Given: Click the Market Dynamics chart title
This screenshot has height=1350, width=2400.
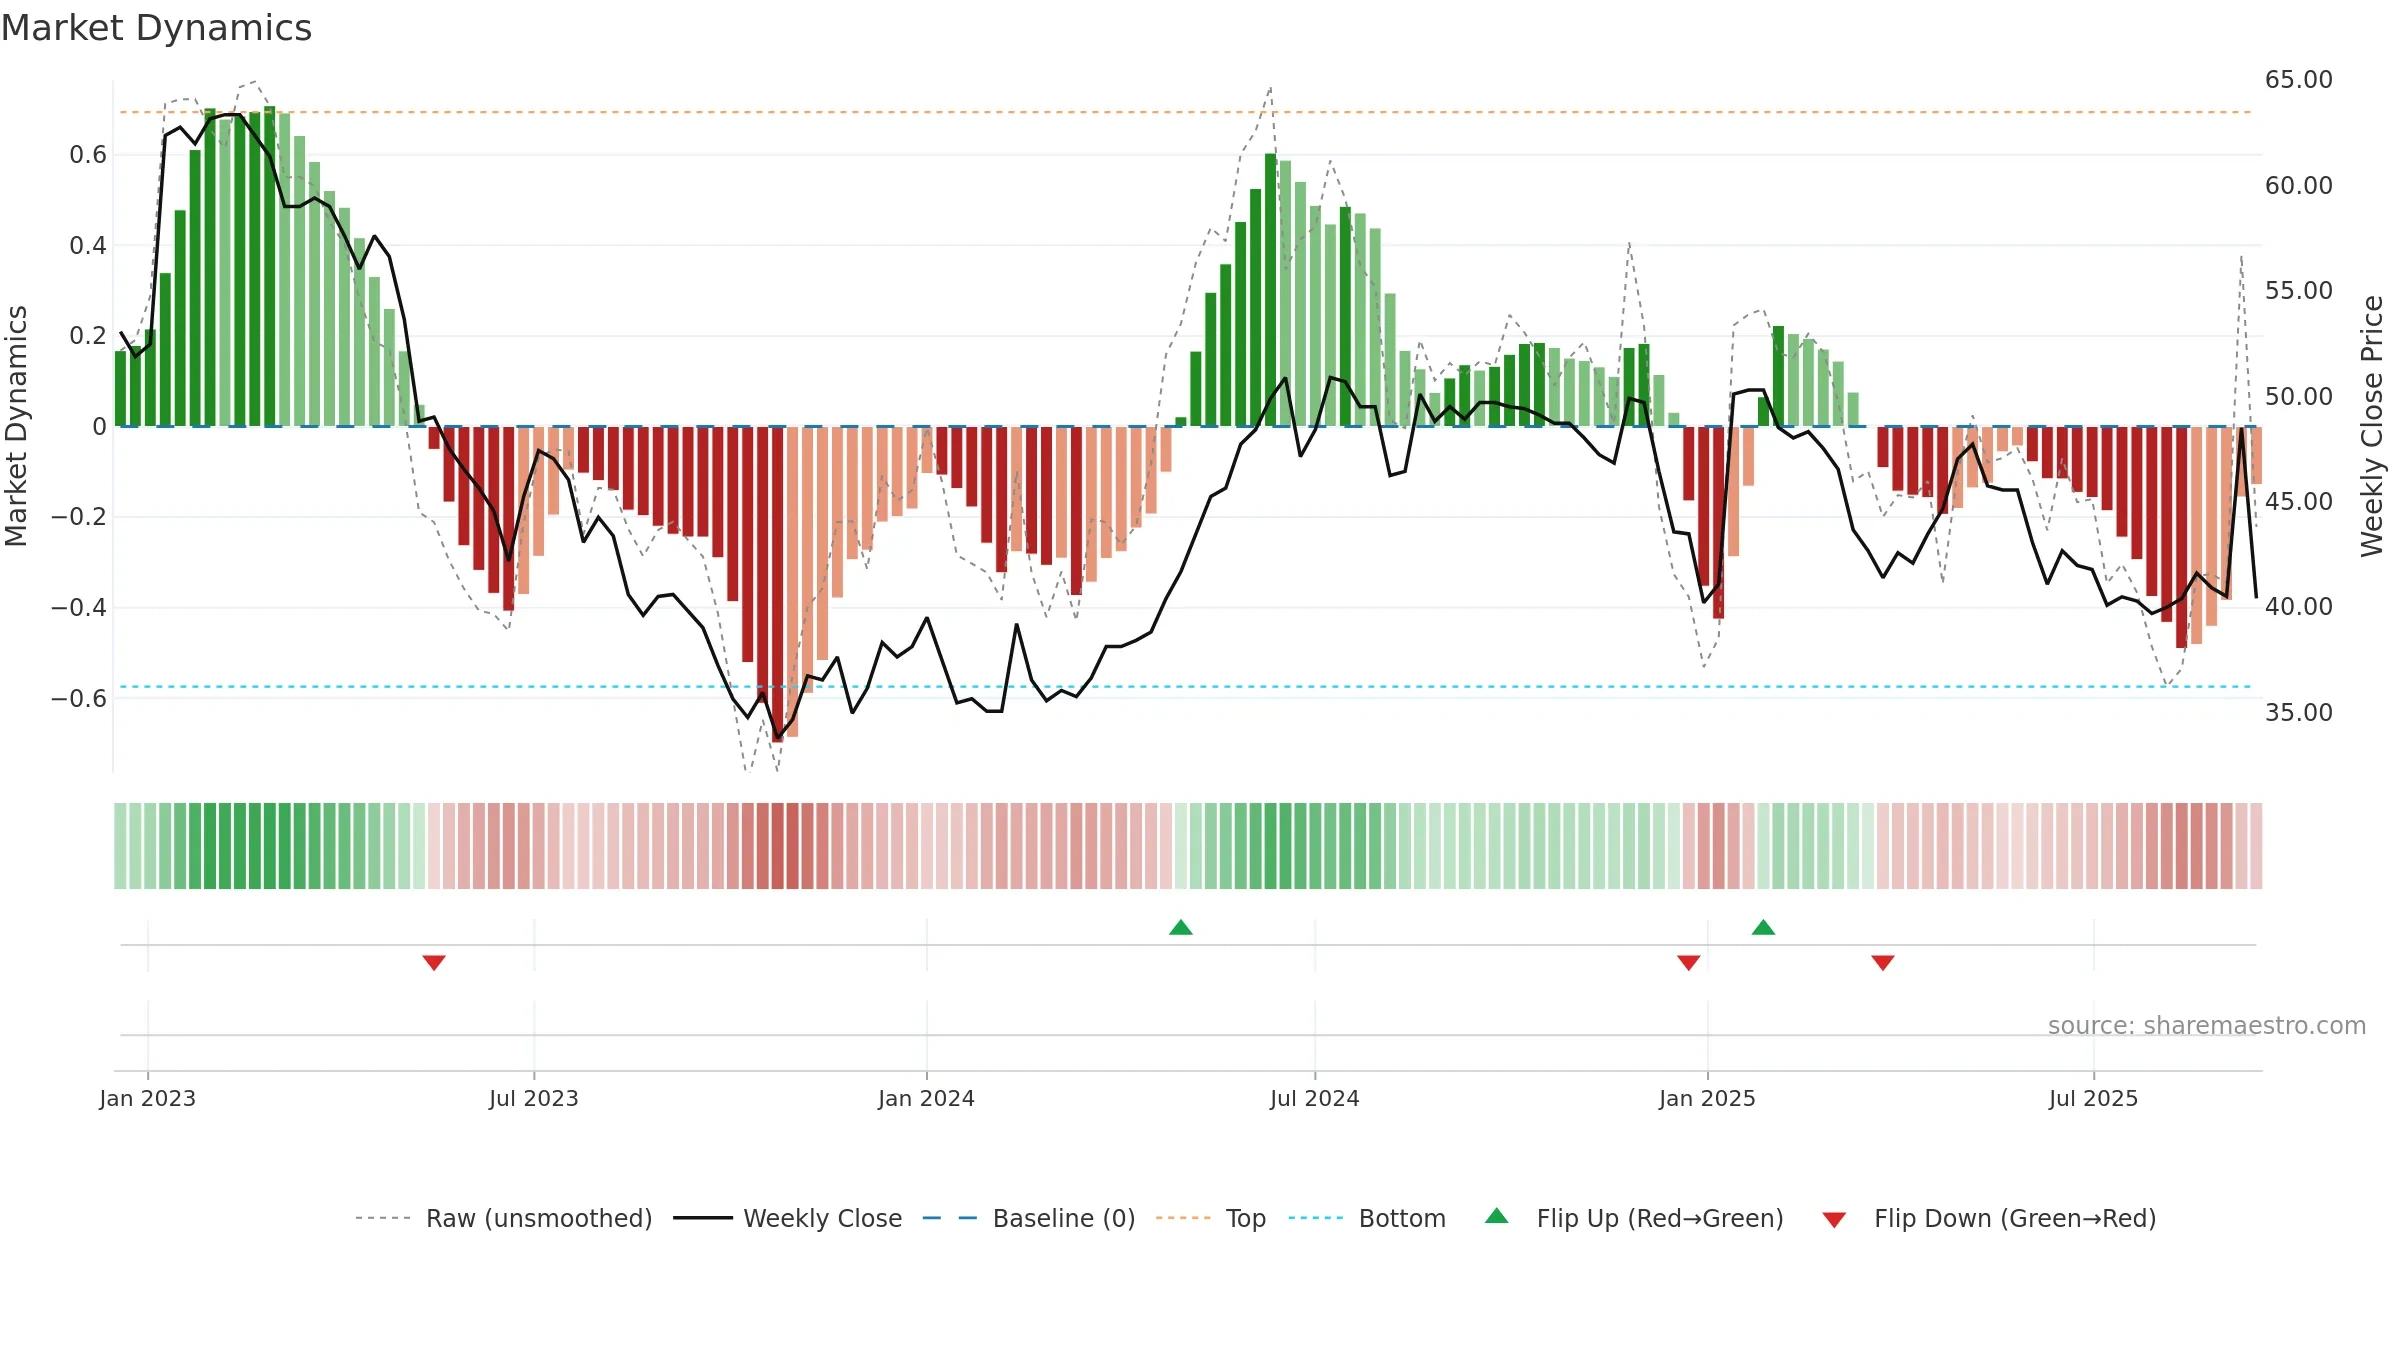Looking at the screenshot, I should tap(156, 28).
